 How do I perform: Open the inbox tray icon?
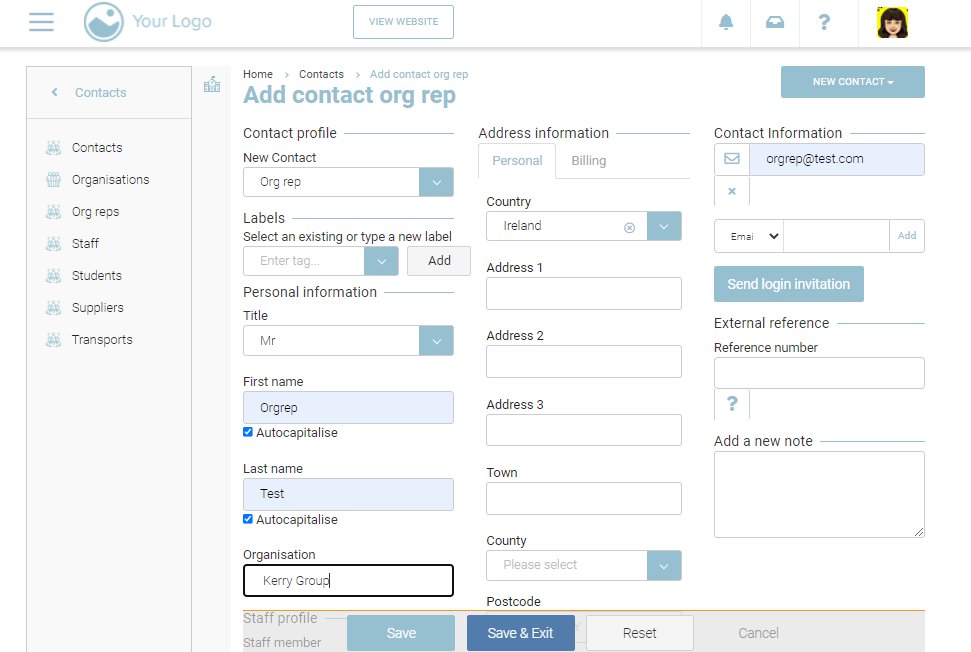point(775,22)
